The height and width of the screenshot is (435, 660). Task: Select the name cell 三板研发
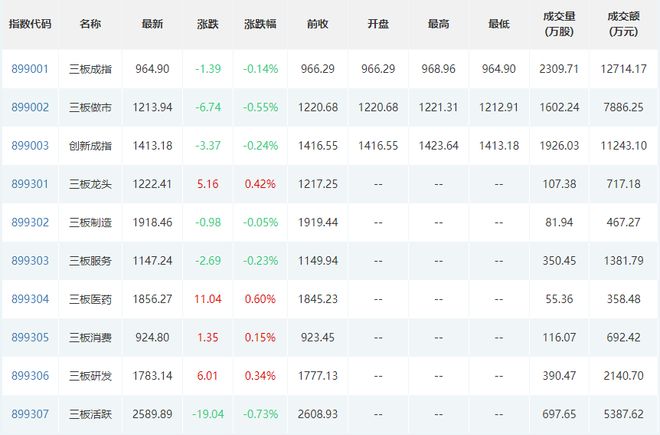[90, 376]
